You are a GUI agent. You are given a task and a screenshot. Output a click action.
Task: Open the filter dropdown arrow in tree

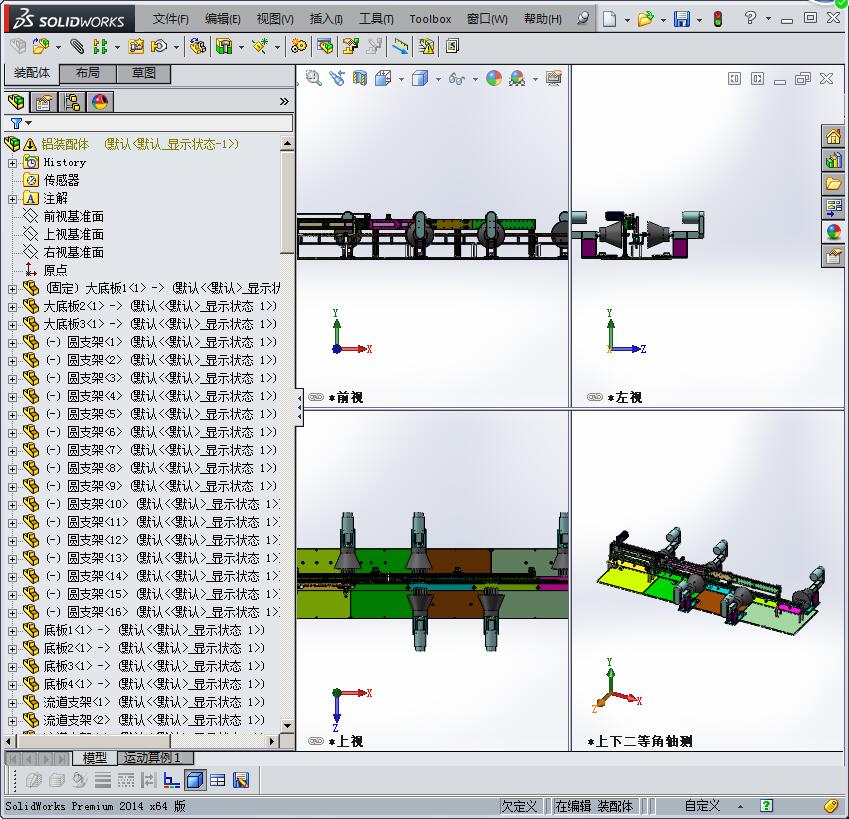click(x=29, y=123)
